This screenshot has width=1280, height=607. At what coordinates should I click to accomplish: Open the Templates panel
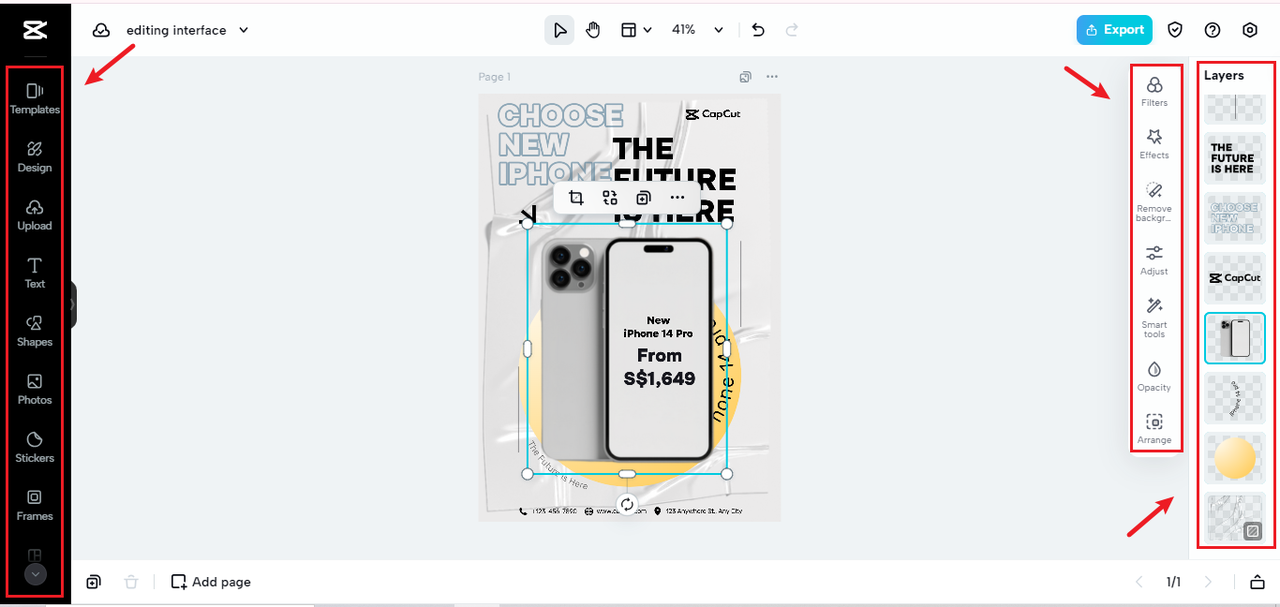tap(35, 99)
